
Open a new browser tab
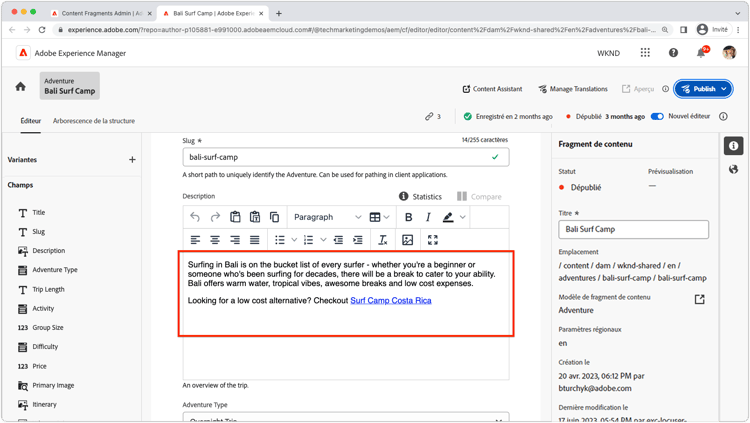(279, 13)
